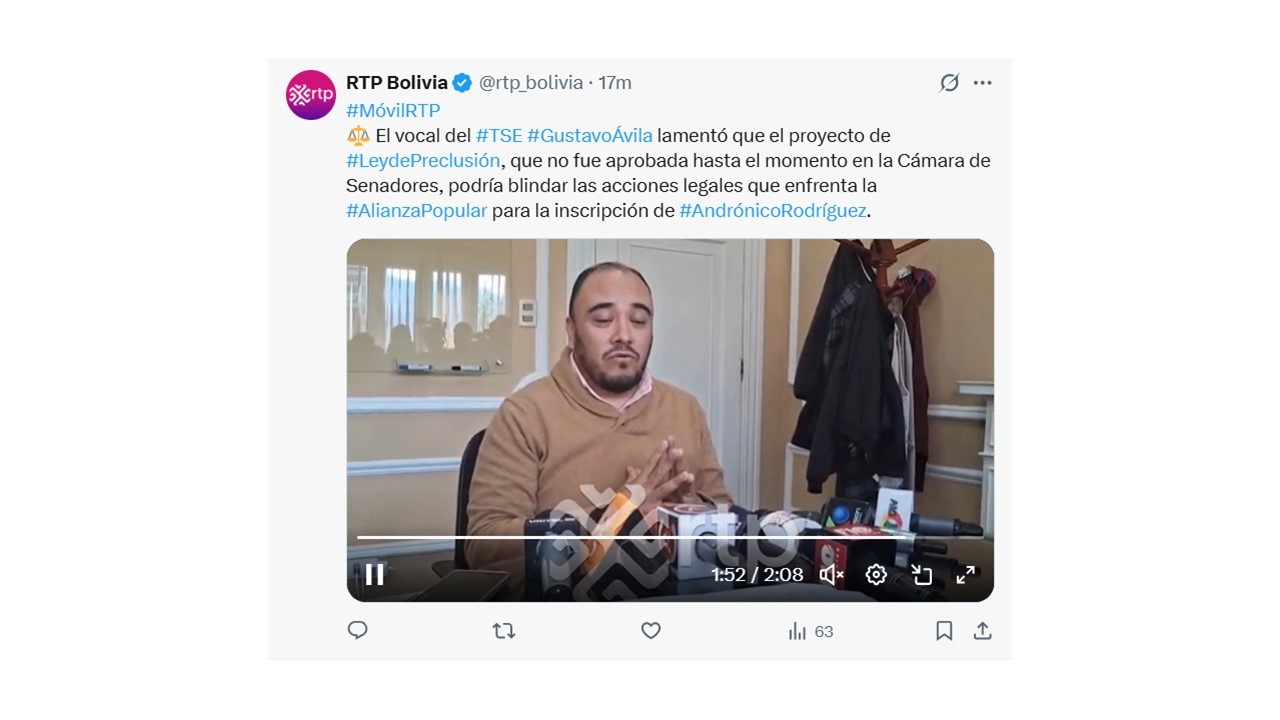This screenshot has height=720, width=1280.
Task: Repost this tweet
Action: point(504,631)
